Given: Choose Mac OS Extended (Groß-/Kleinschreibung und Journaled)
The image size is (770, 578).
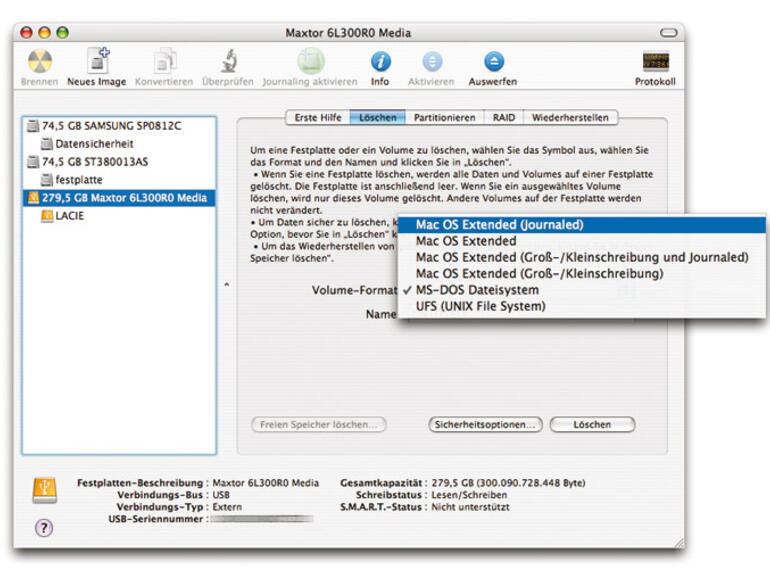Looking at the screenshot, I should 581,257.
